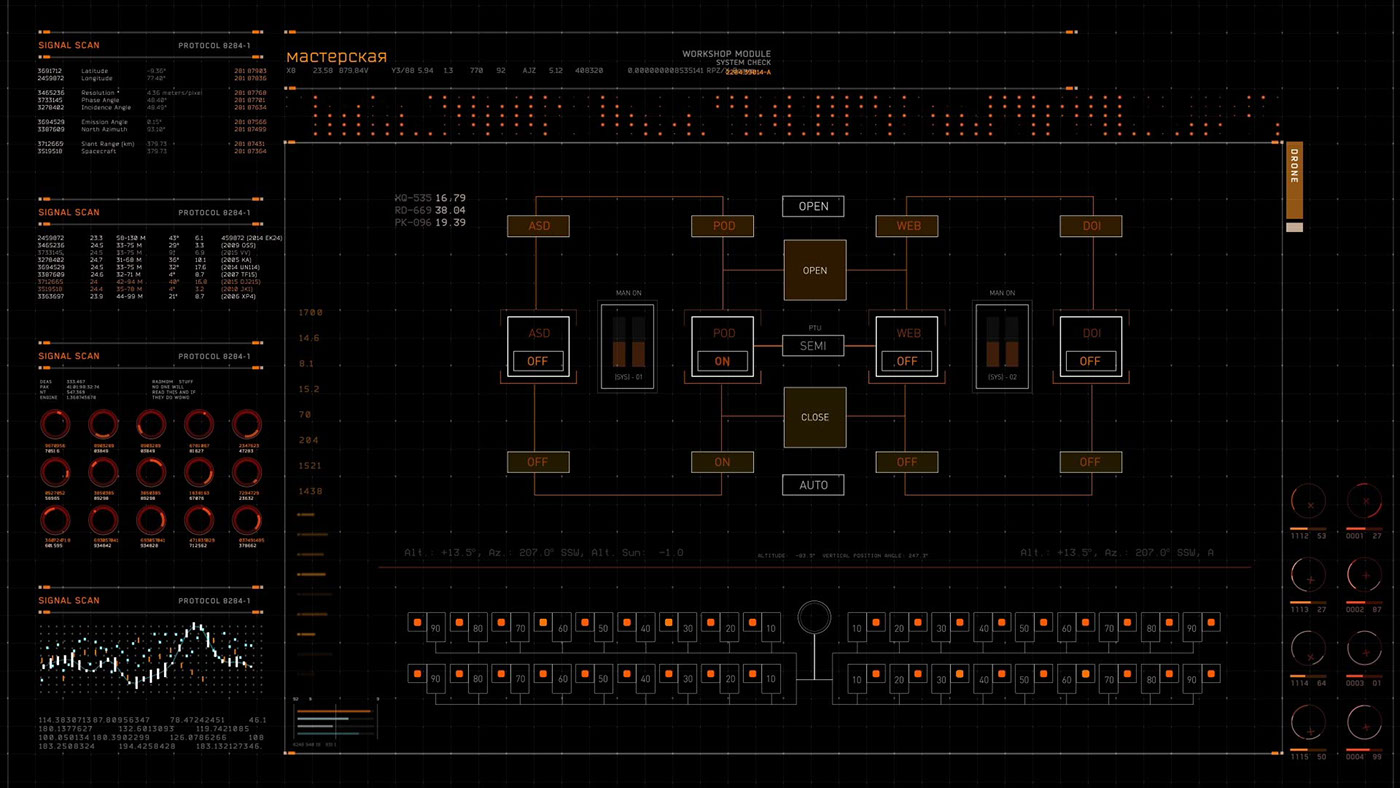Open the DRONE side tab
Screen dimensions: 1400x788
[1294, 180]
